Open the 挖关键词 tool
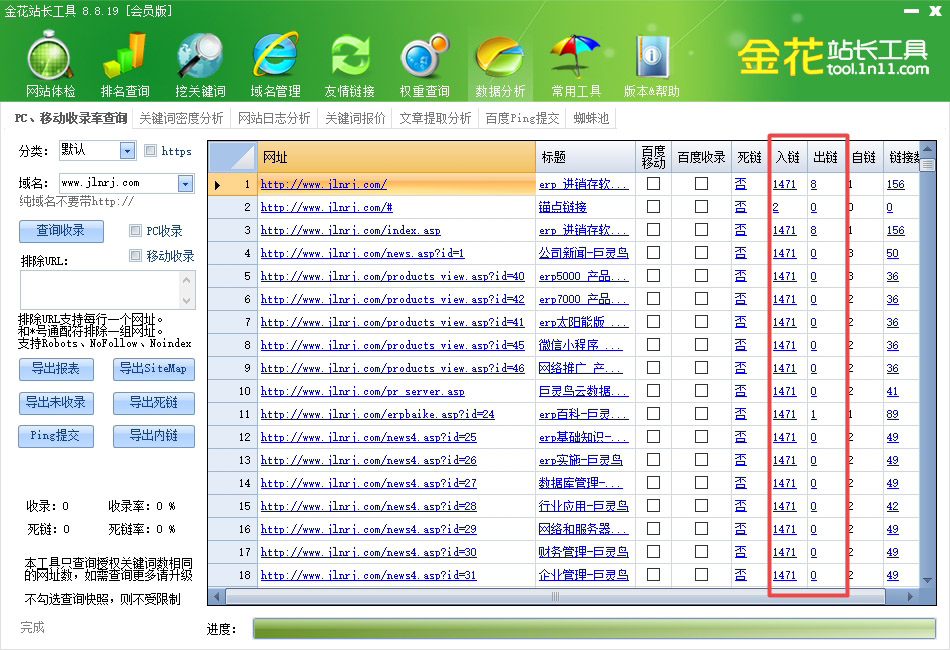 tap(199, 60)
